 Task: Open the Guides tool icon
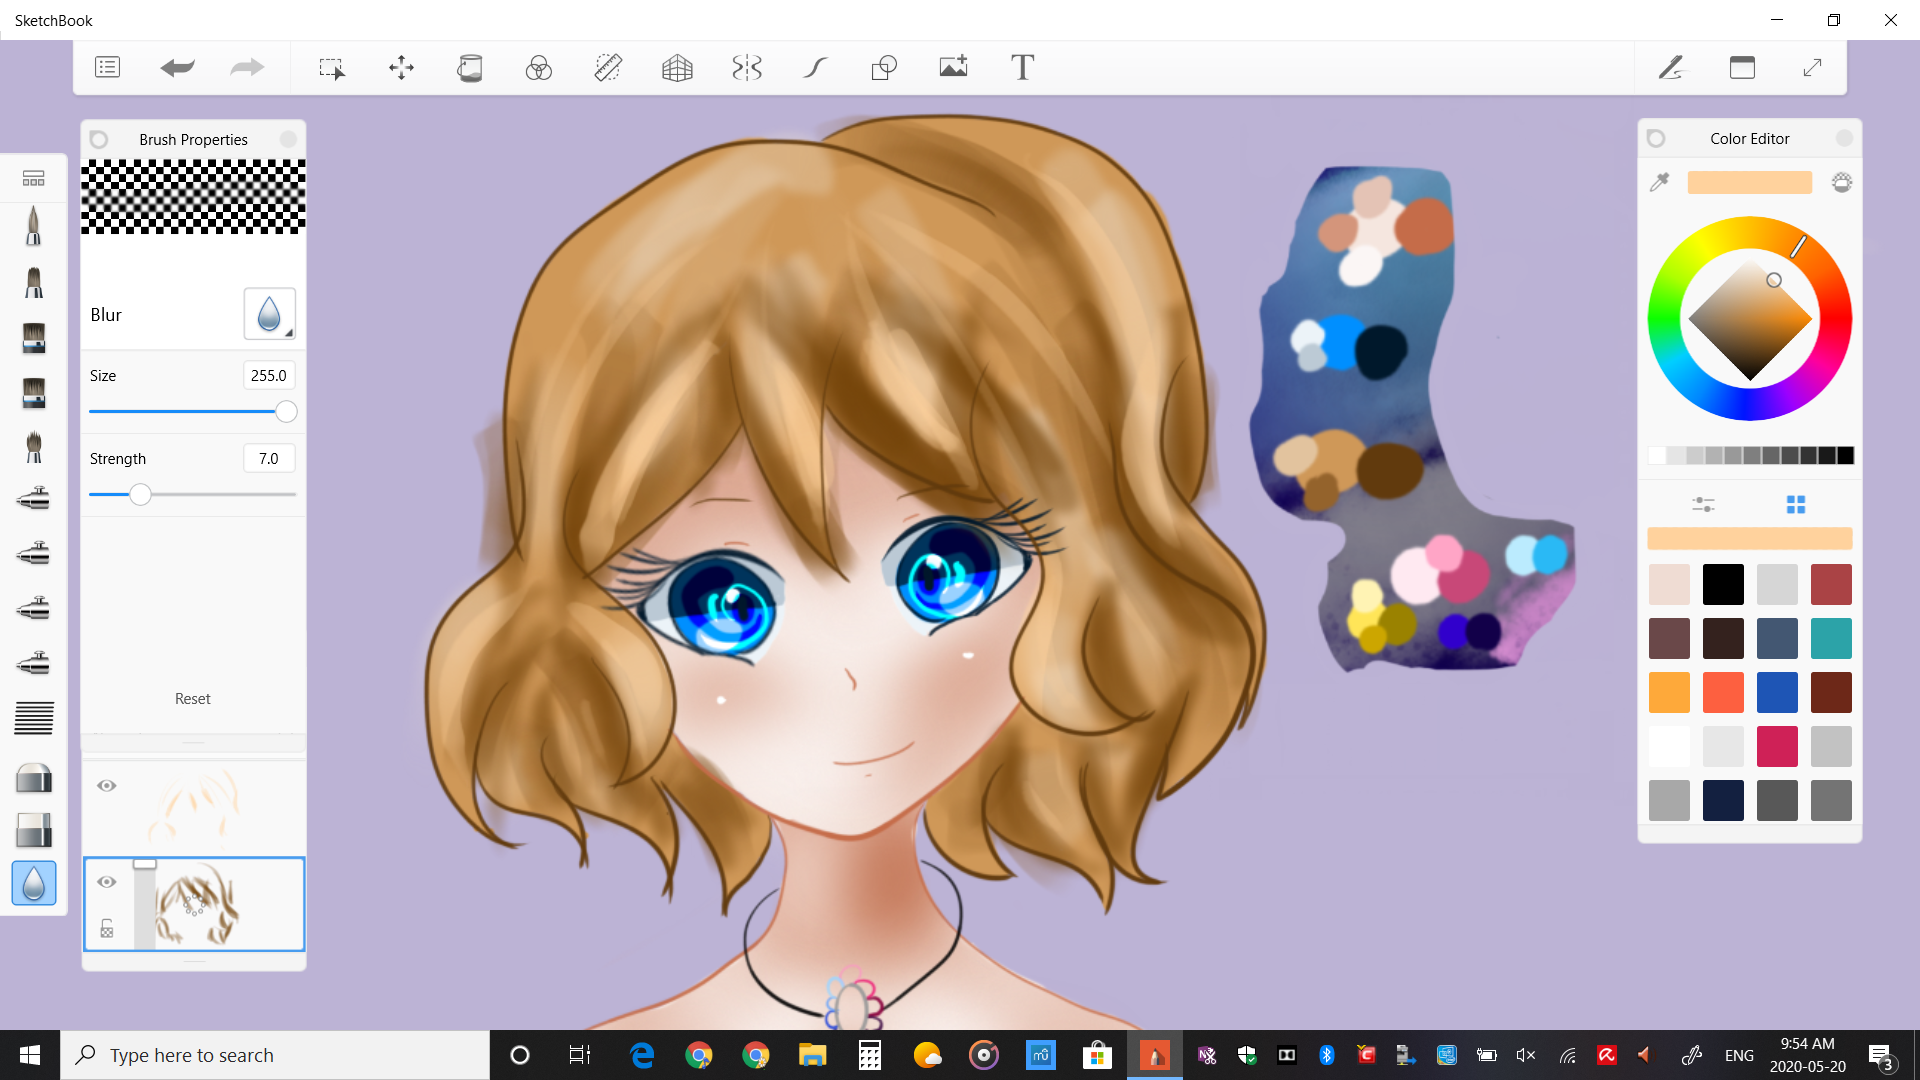pos(539,67)
